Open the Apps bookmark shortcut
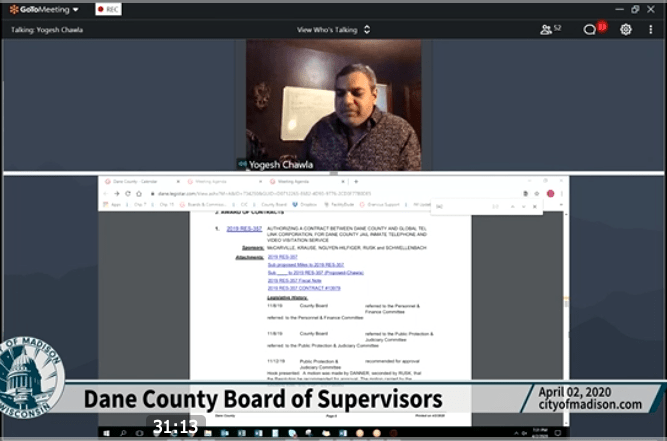Viewport: 667px width, 441px height. 112,205
